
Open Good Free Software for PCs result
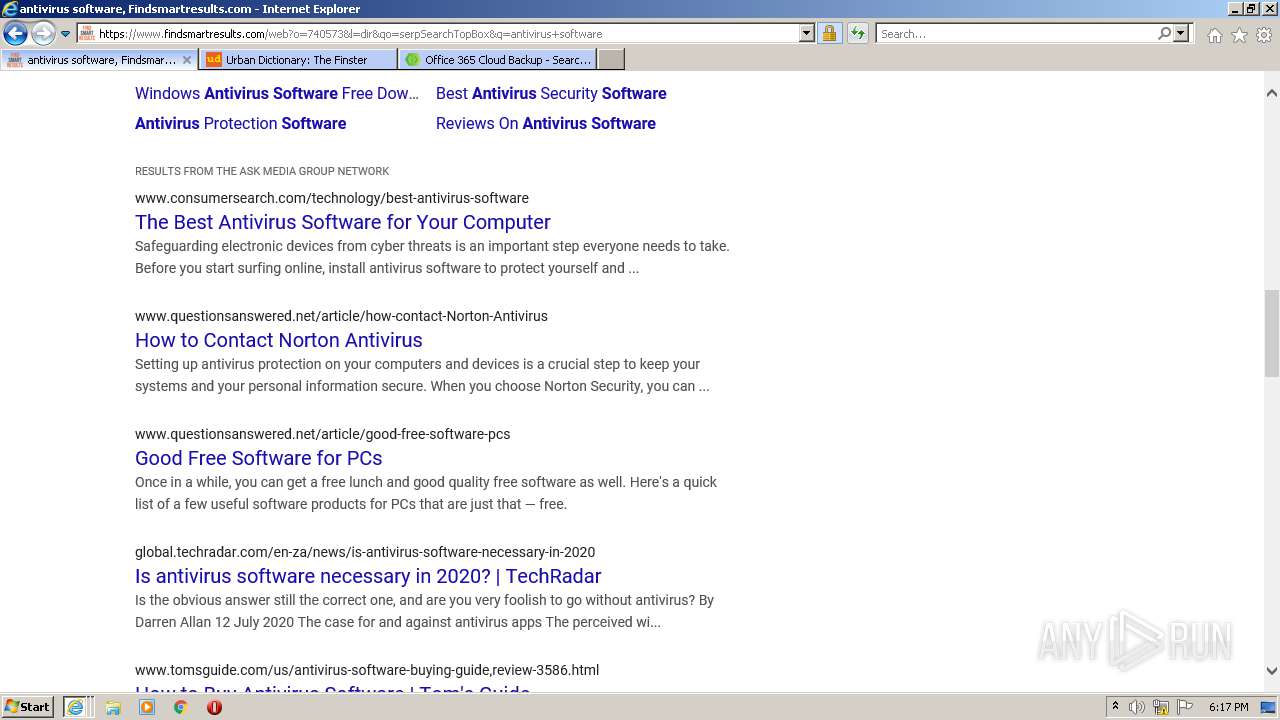click(259, 458)
